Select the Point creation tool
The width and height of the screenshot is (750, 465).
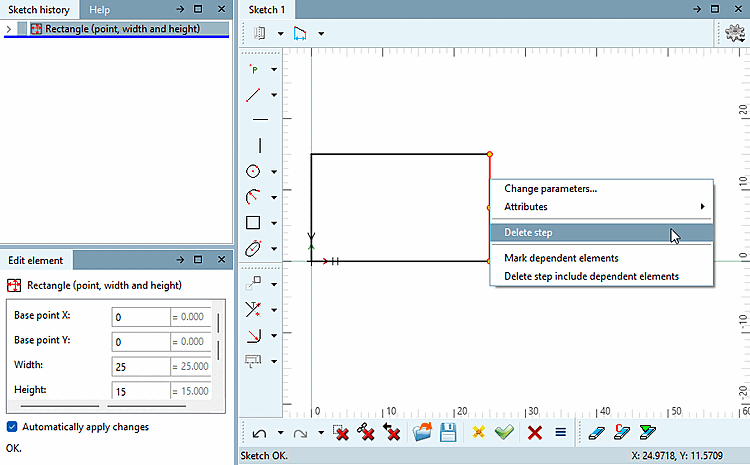tap(254, 70)
